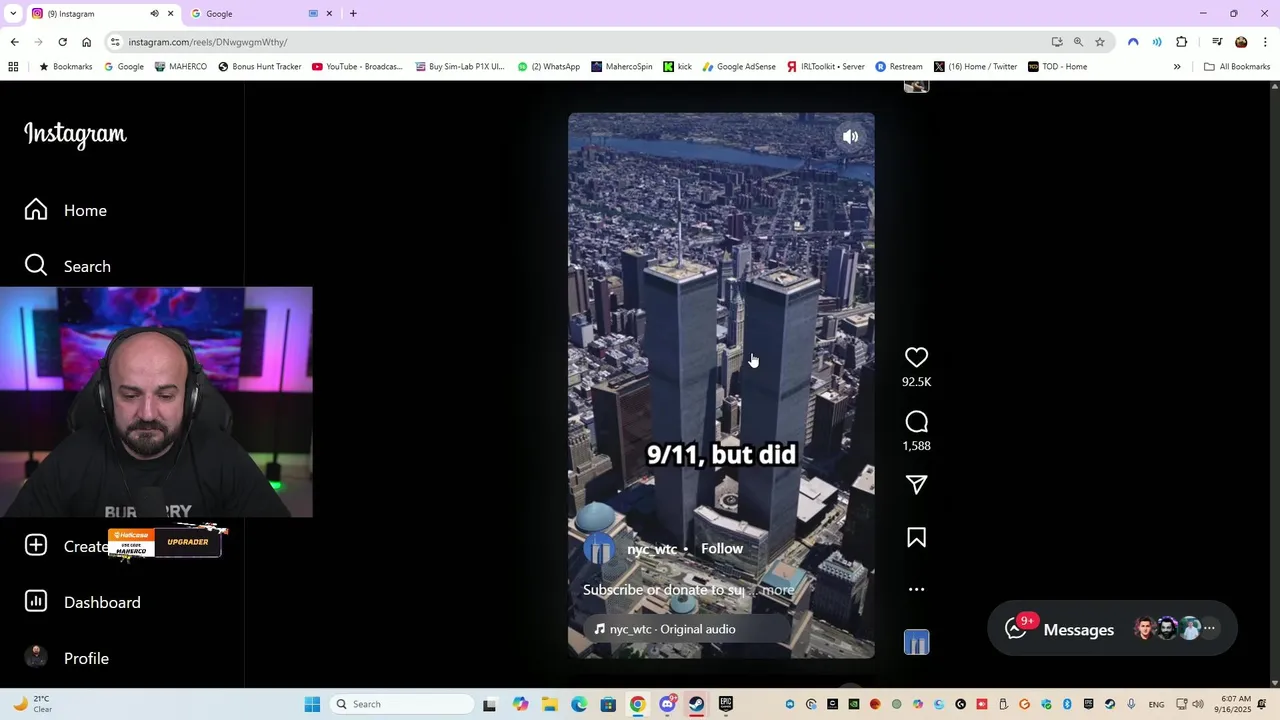Click the page scrollbar down arrow
The image size is (1280, 720).
click(1274, 682)
